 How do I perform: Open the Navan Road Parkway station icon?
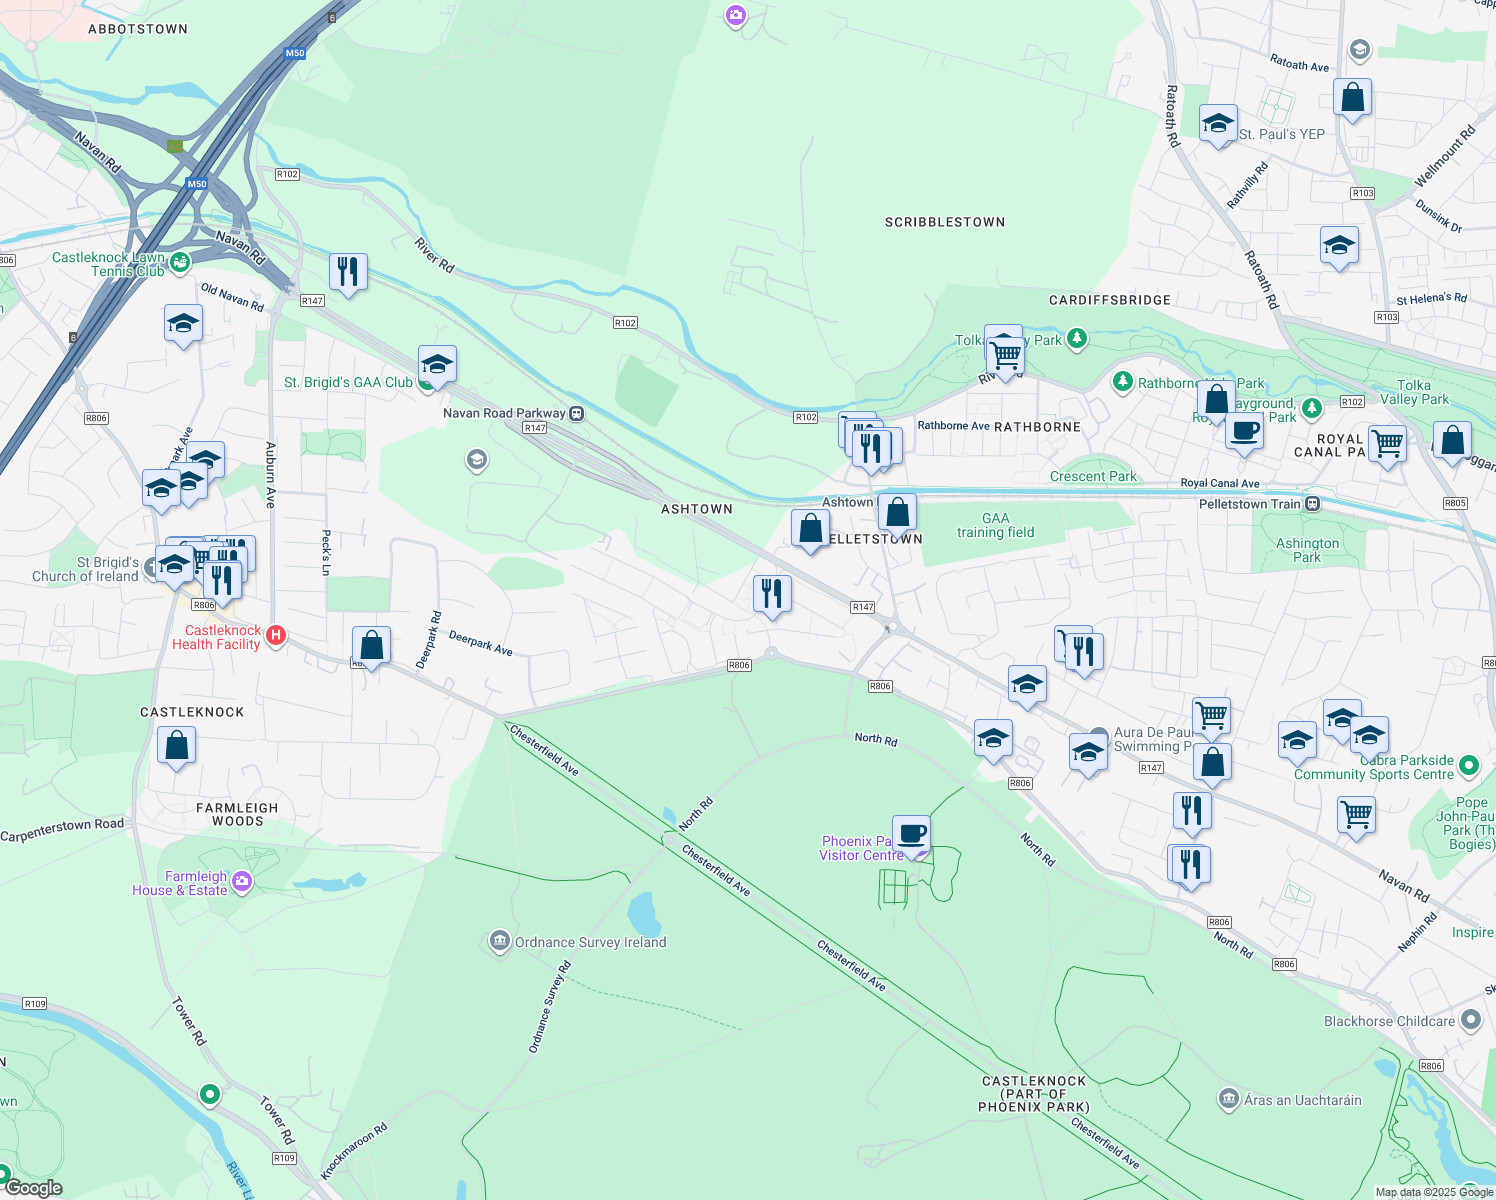[577, 413]
